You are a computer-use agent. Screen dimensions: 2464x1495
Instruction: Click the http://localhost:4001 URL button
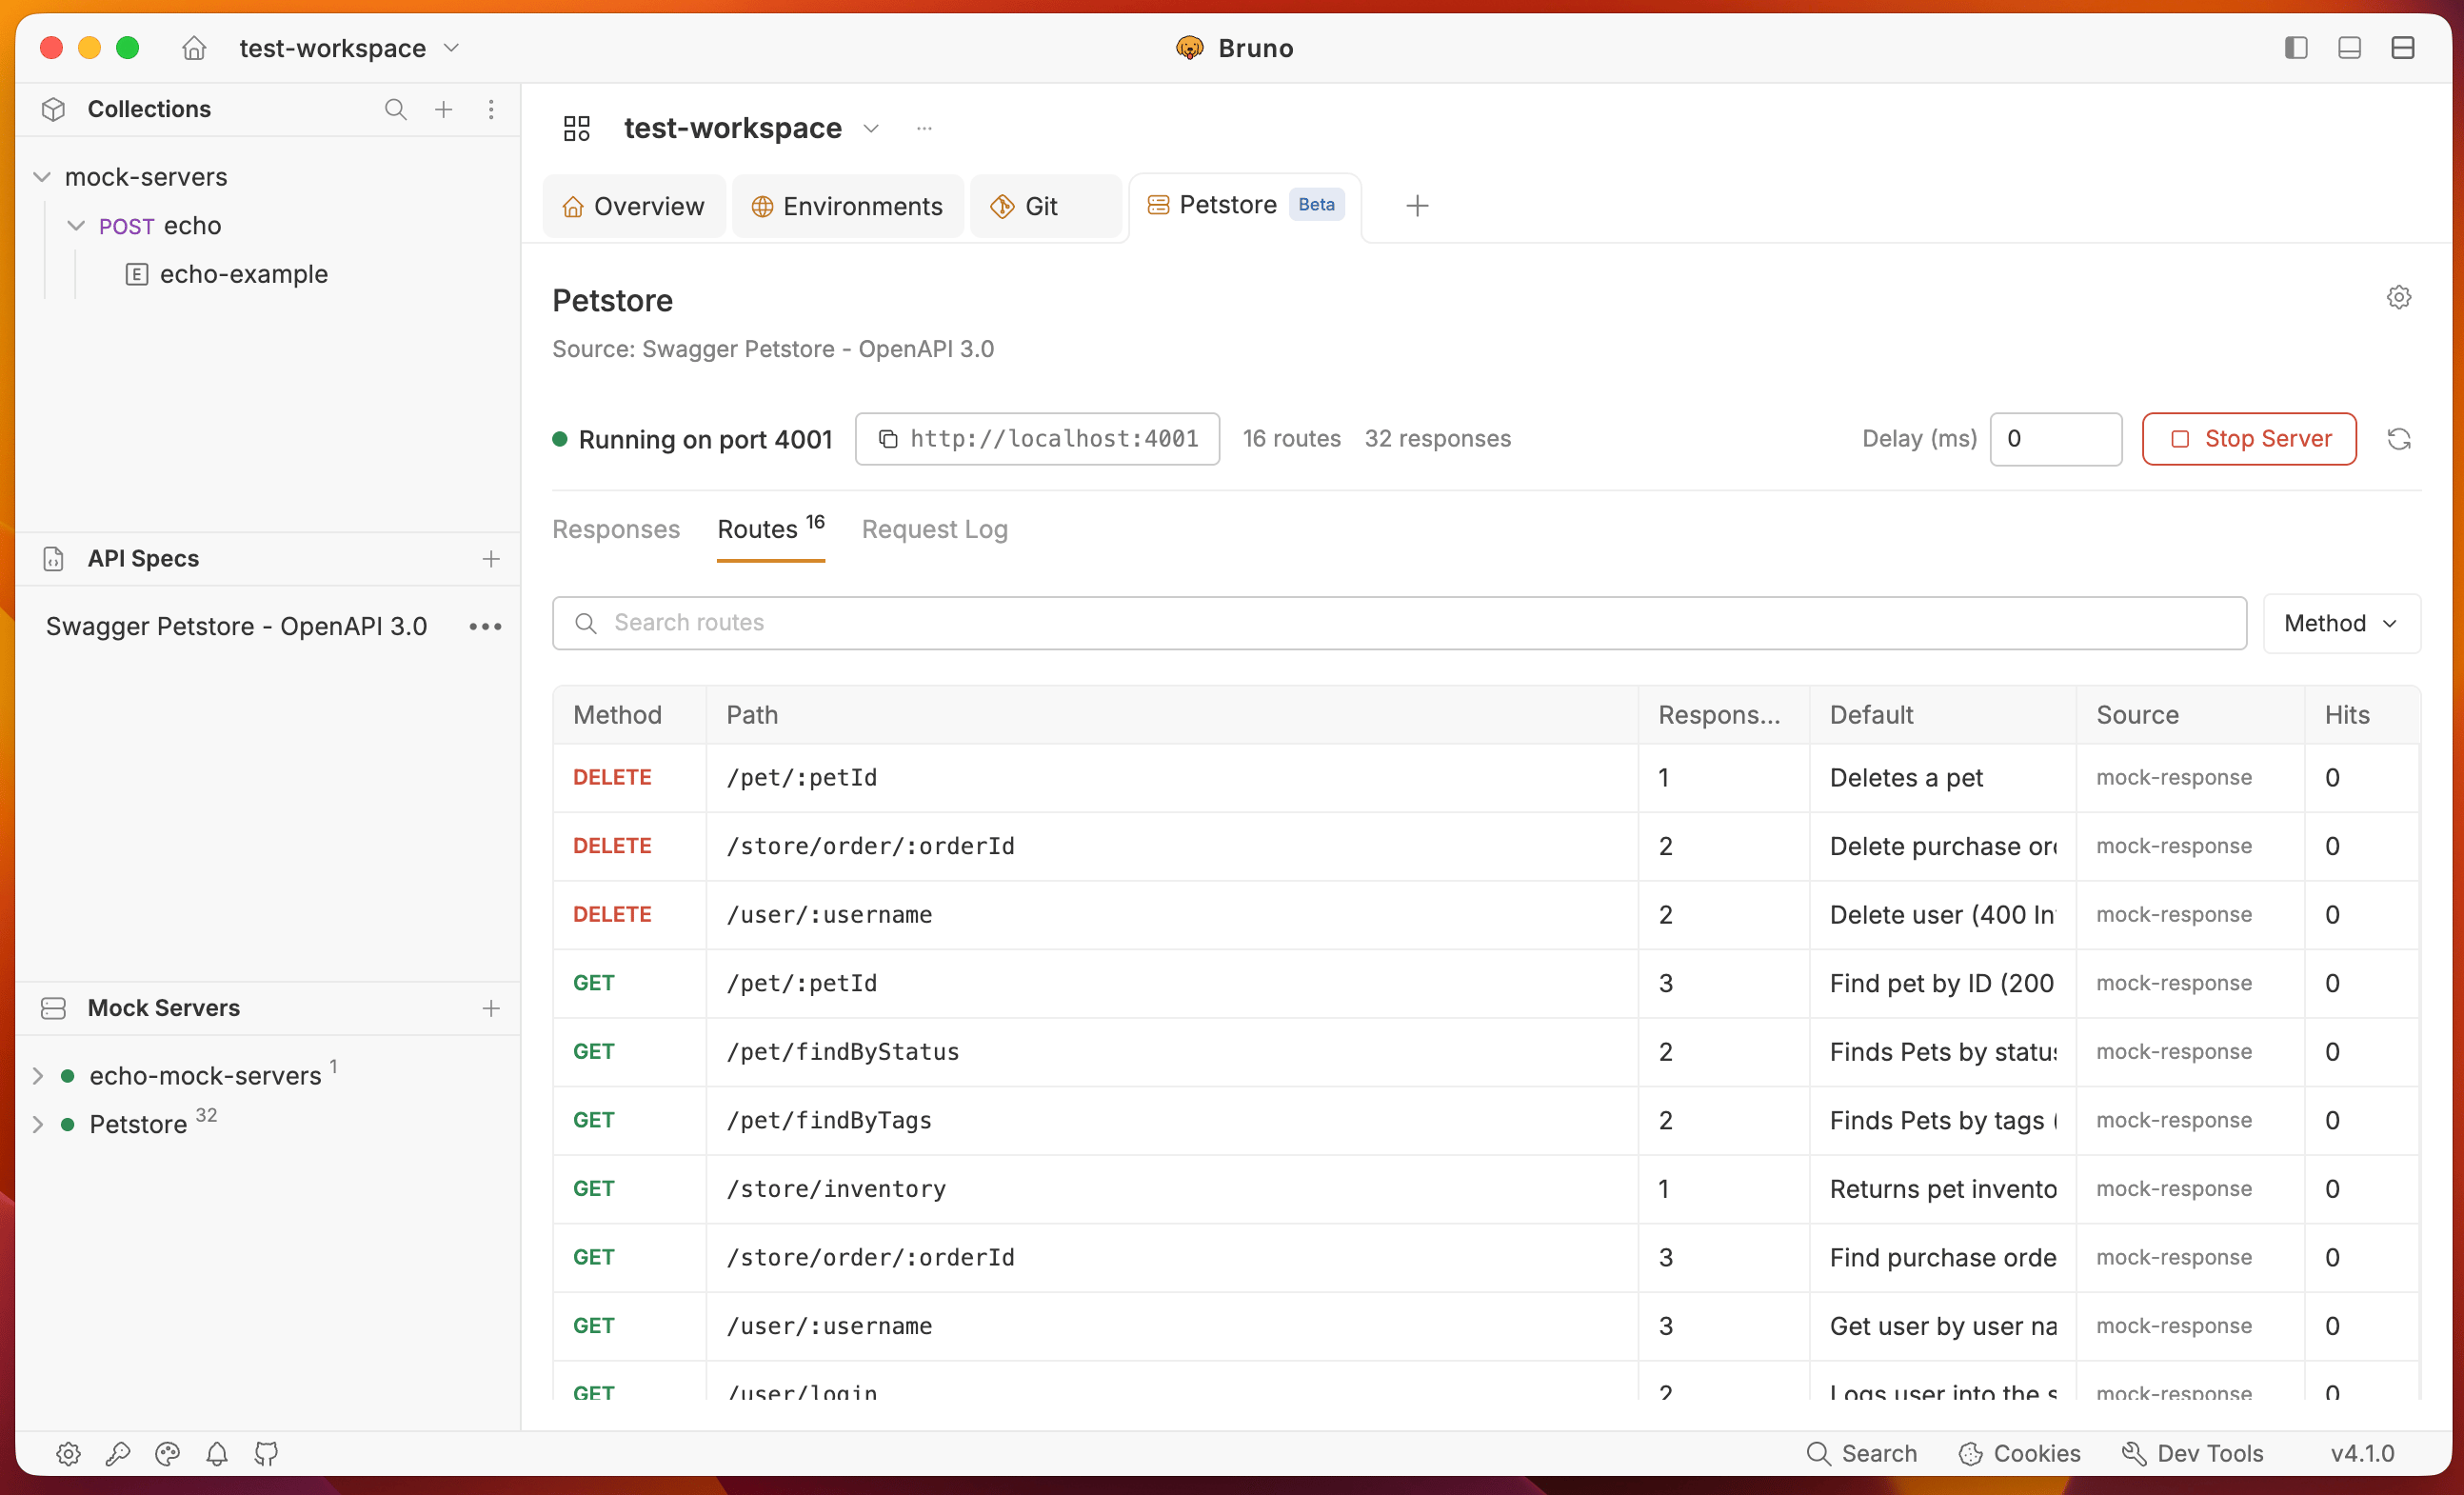[1037, 439]
